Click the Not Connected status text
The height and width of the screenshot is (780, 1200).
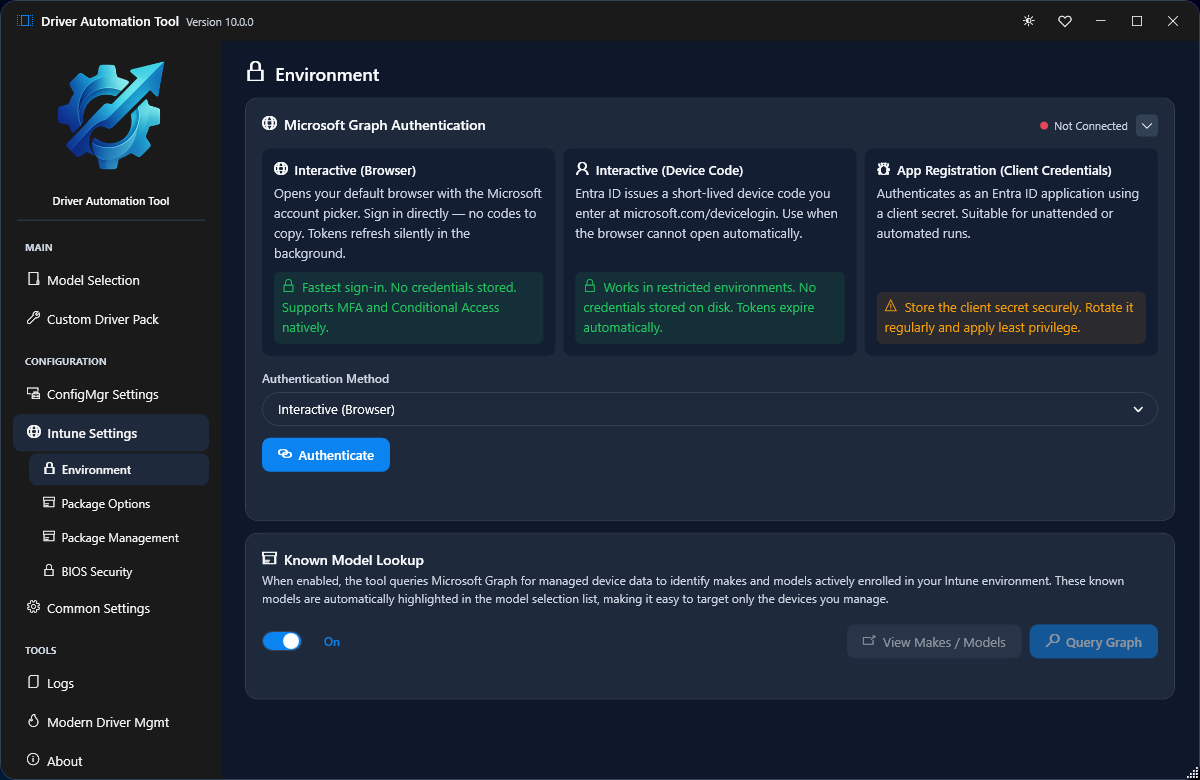(1091, 126)
